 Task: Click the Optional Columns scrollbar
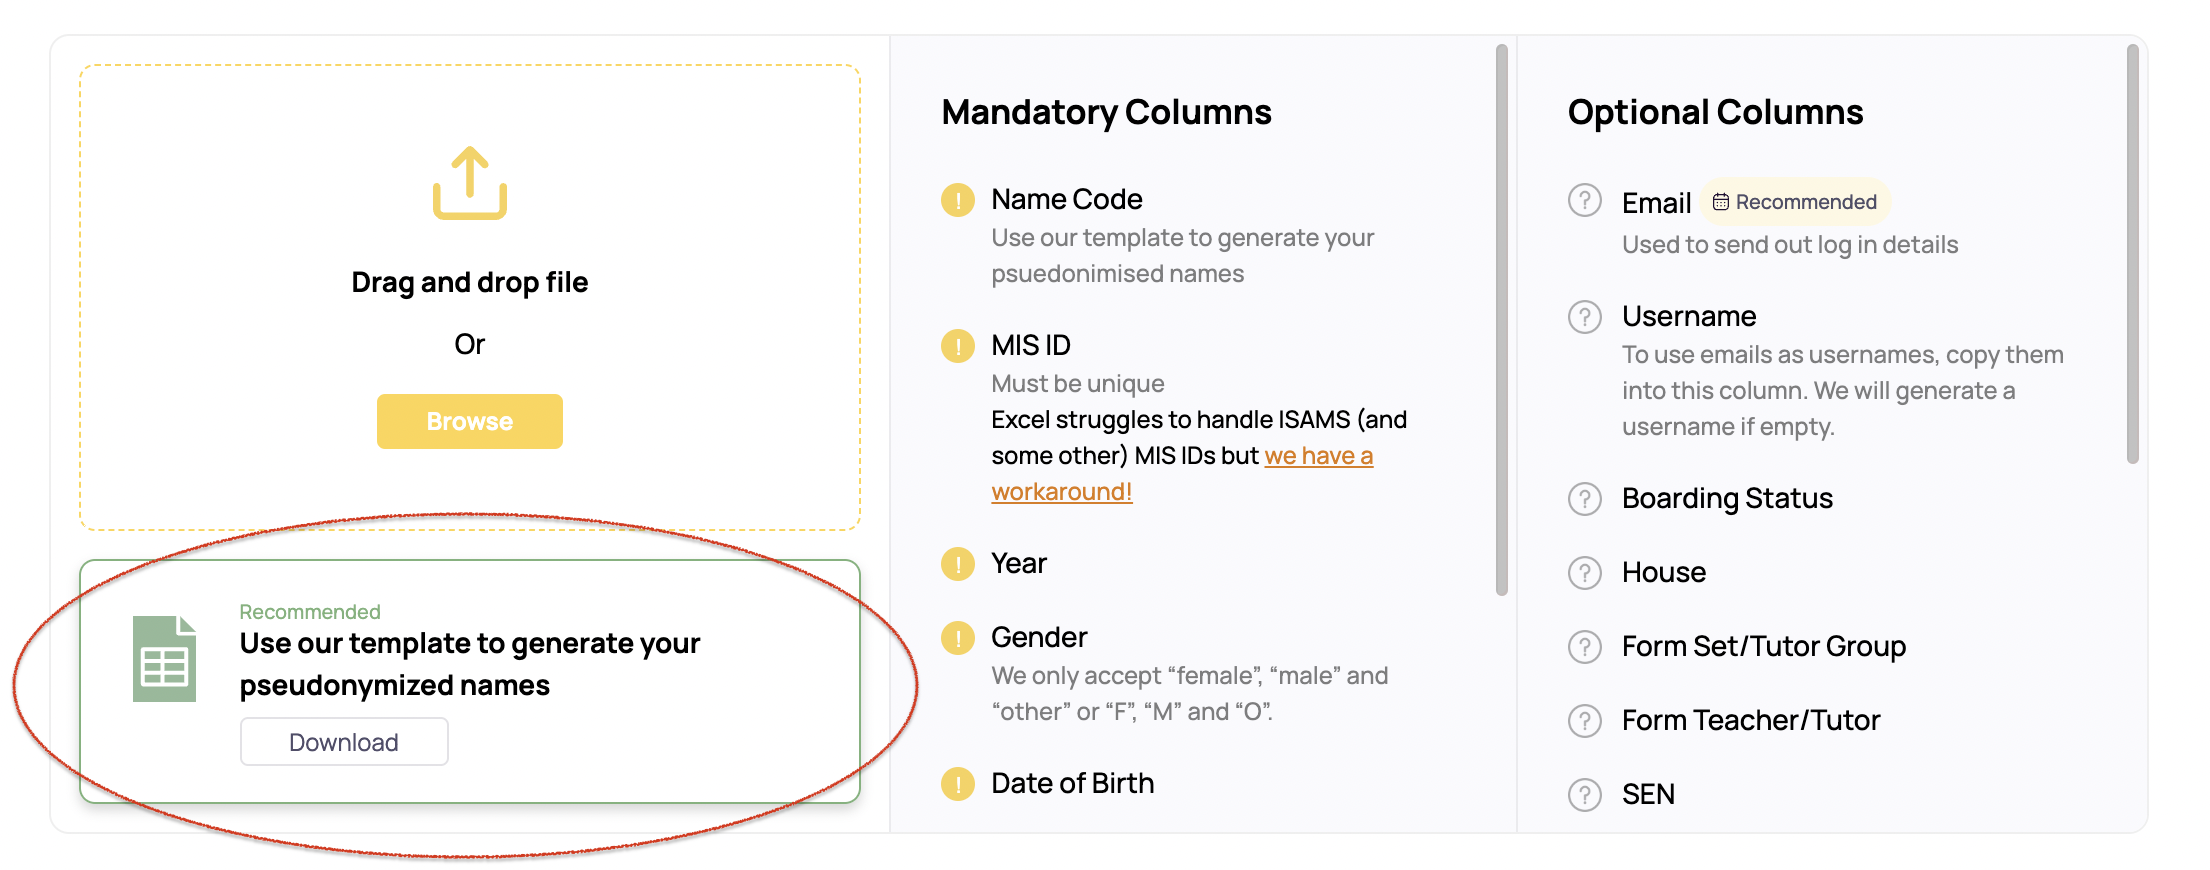point(2132,254)
